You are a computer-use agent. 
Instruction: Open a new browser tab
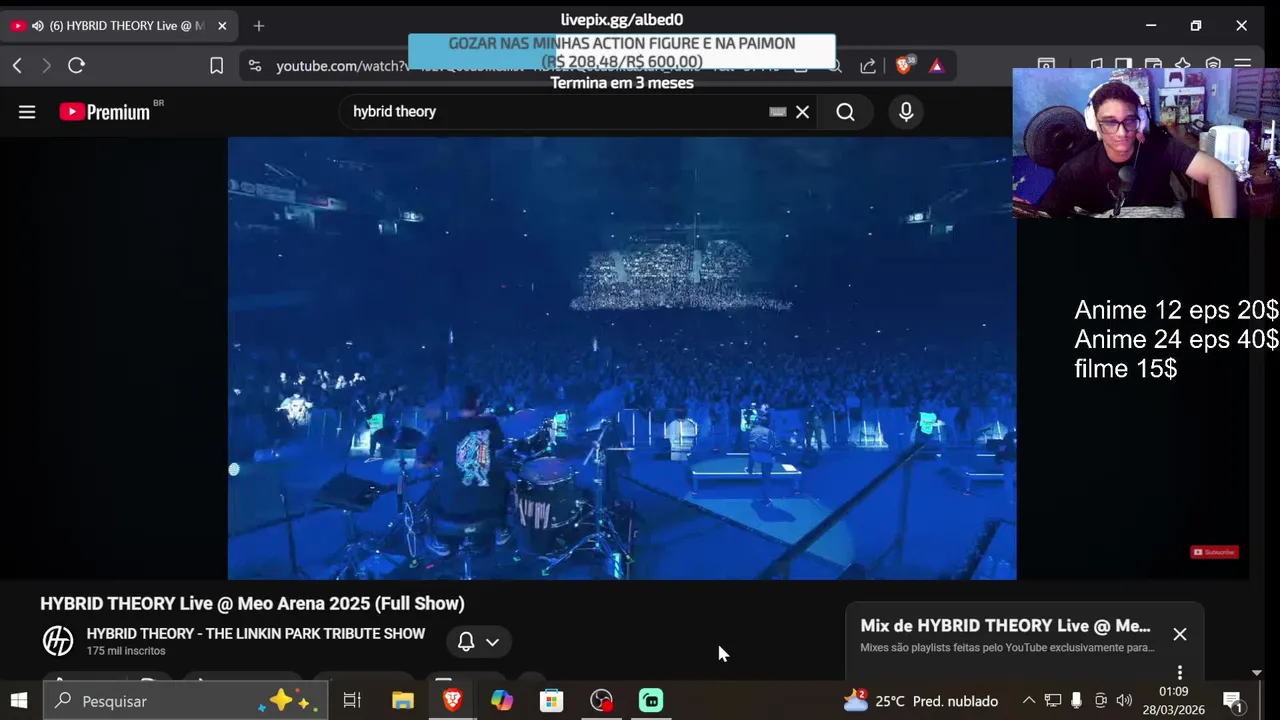pyautogui.click(x=259, y=26)
